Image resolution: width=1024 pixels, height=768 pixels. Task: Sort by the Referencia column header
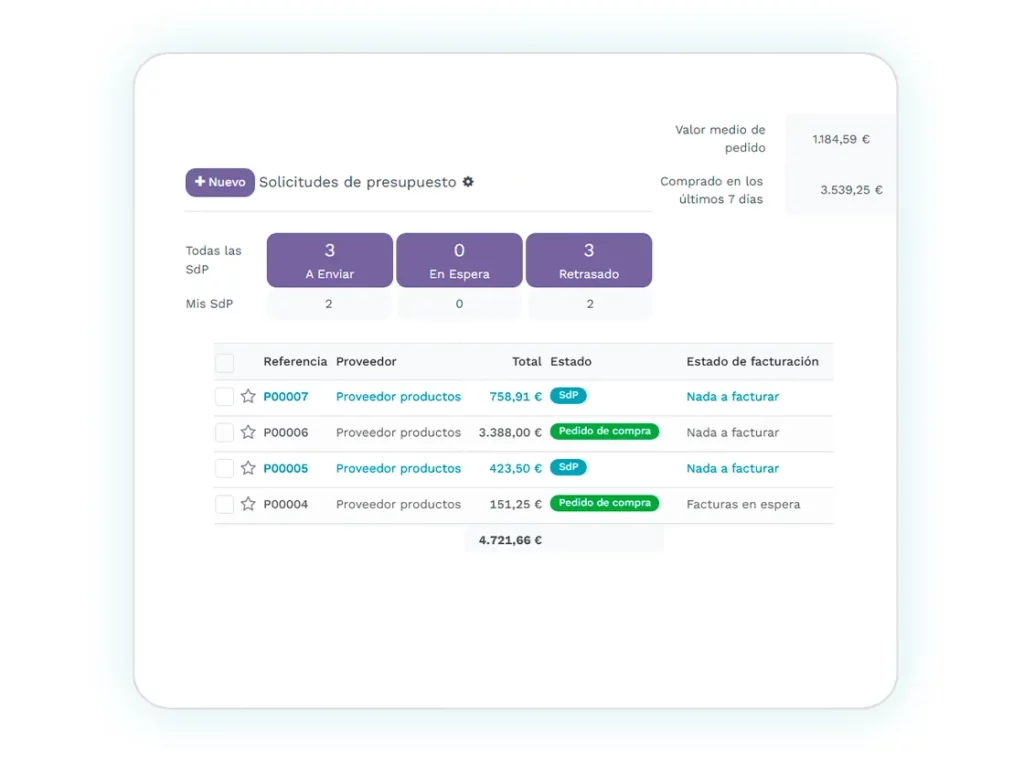[295, 361]
